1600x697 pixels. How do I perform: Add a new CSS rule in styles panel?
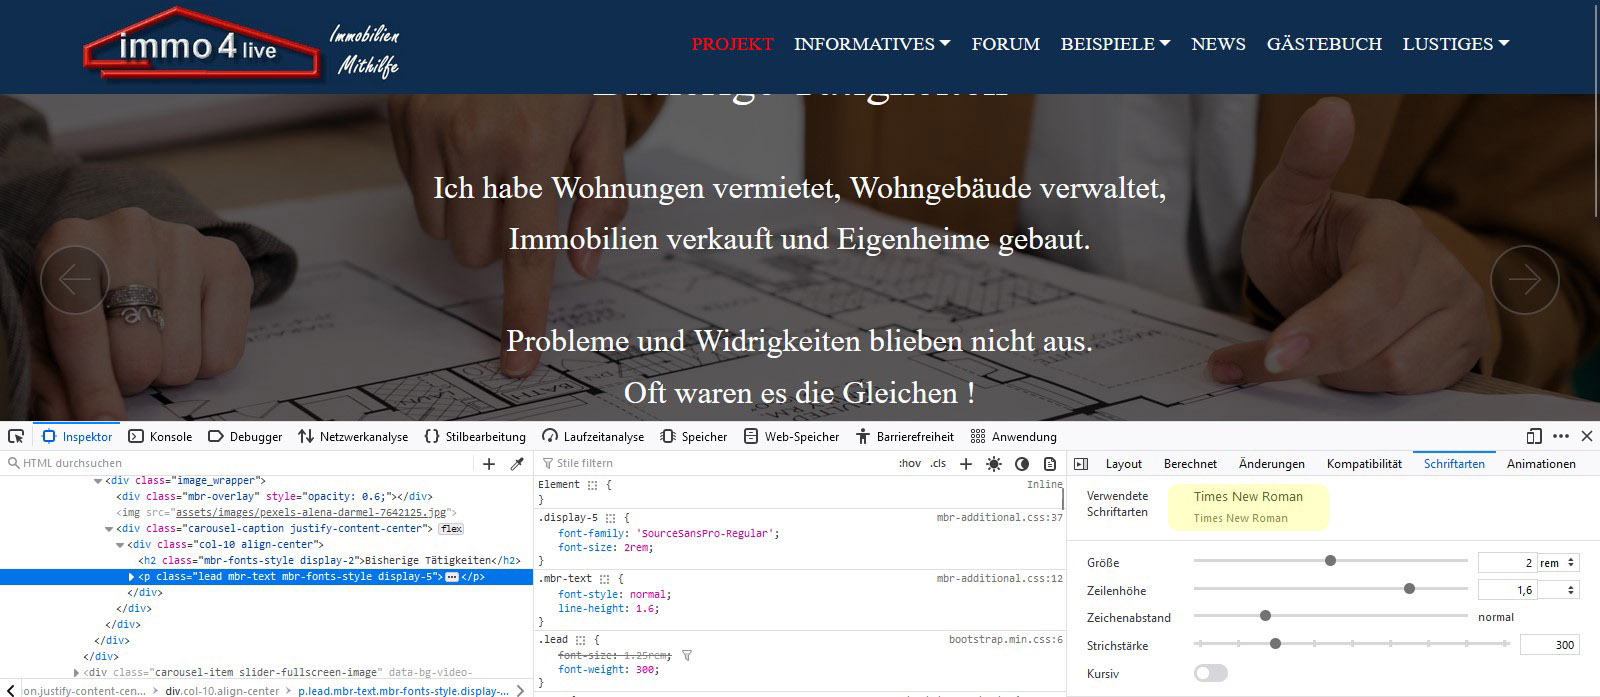(x=966, y=464)
